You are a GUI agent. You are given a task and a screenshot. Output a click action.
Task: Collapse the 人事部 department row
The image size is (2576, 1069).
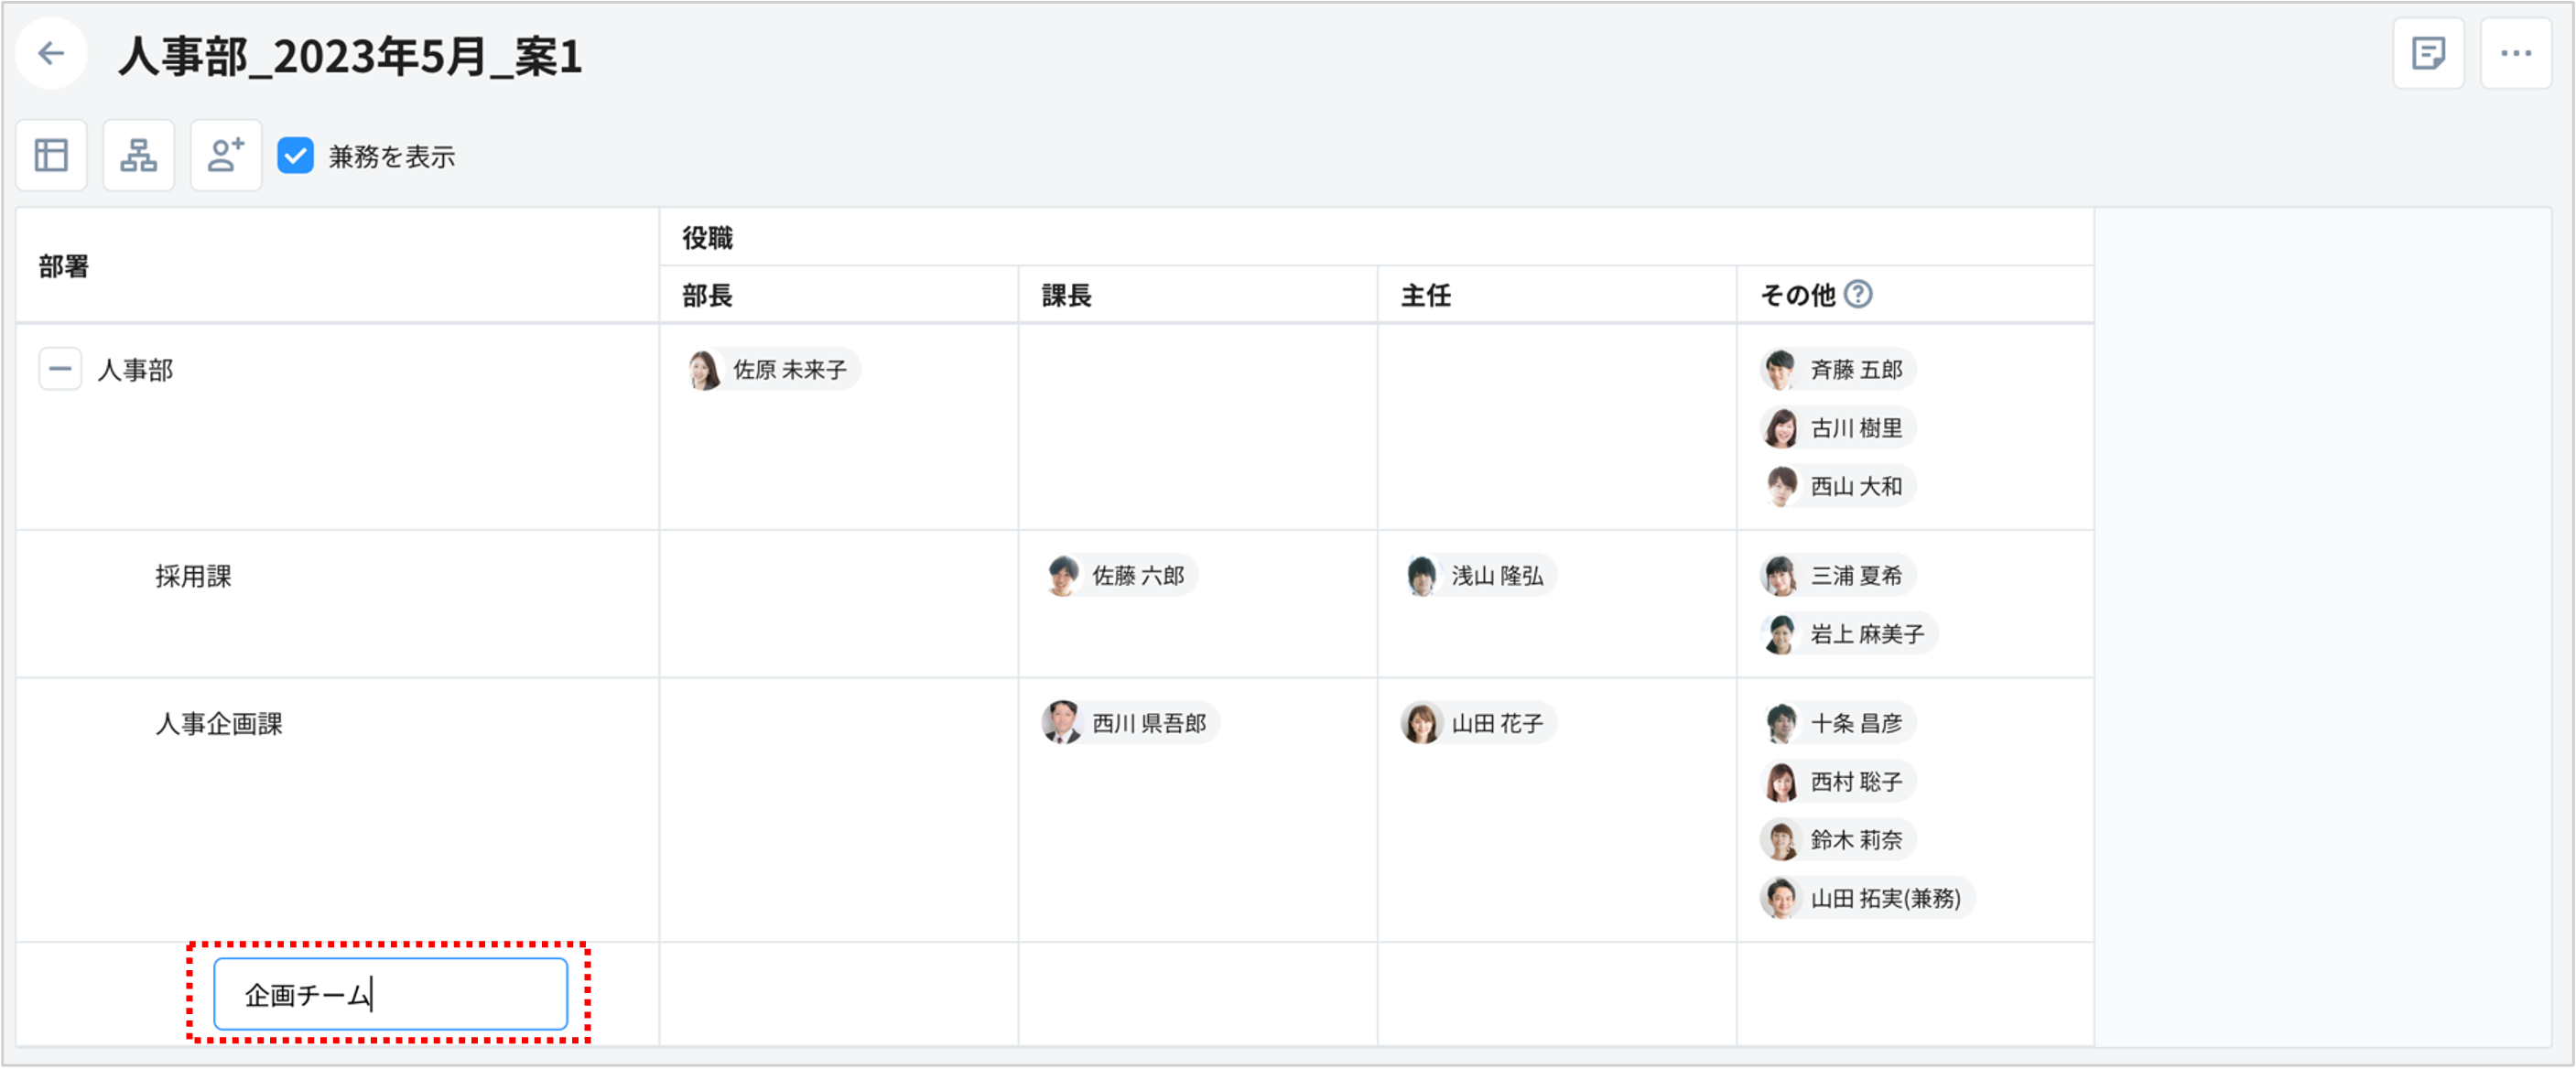(x=60, y=369)
